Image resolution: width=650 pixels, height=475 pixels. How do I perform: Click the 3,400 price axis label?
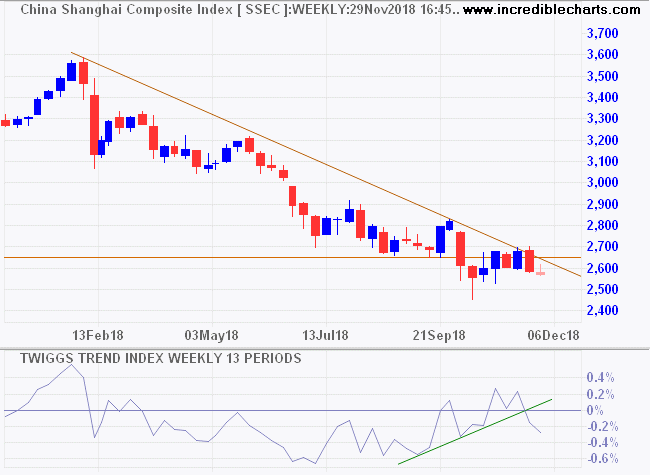point(602,97)
